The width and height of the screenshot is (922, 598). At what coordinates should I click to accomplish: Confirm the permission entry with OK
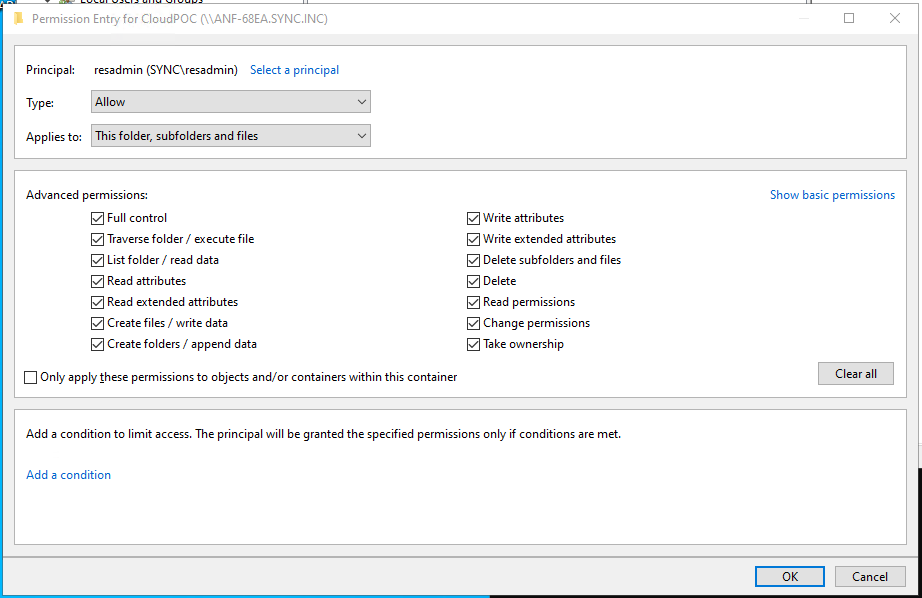[790, 576]
